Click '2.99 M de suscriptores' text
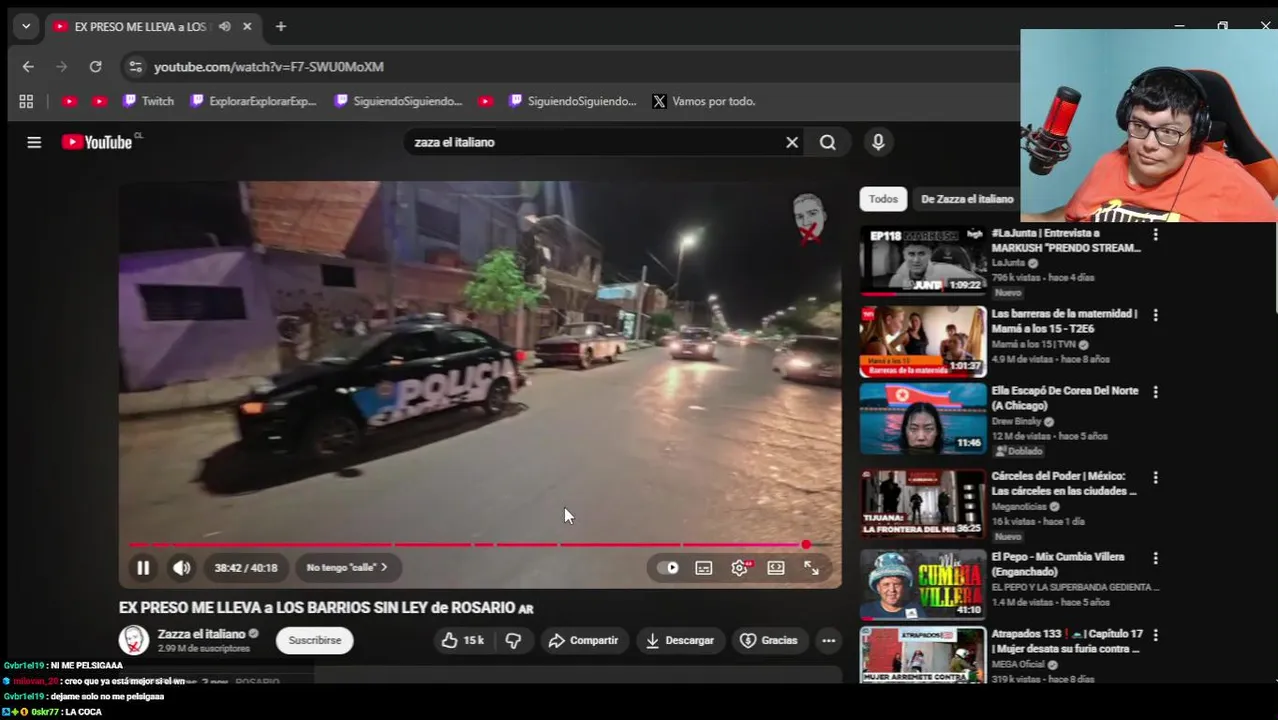 tap(204, 649)
